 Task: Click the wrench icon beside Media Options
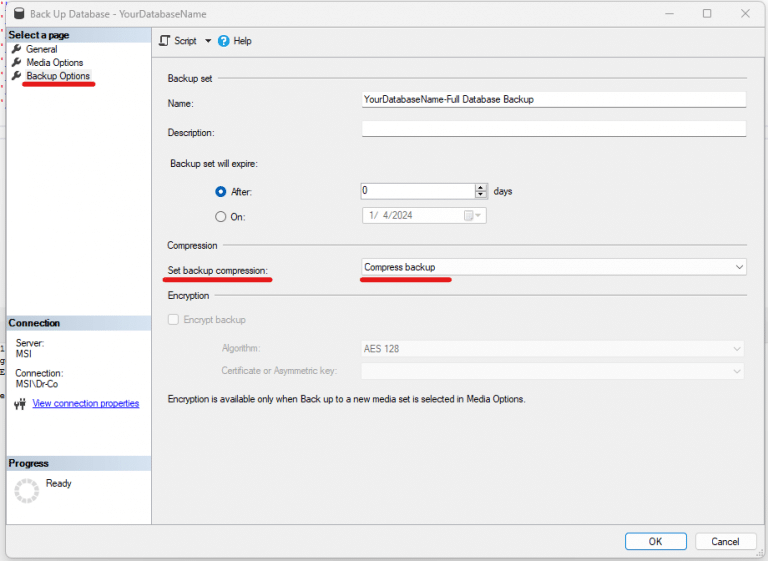(x=16, y=63)
